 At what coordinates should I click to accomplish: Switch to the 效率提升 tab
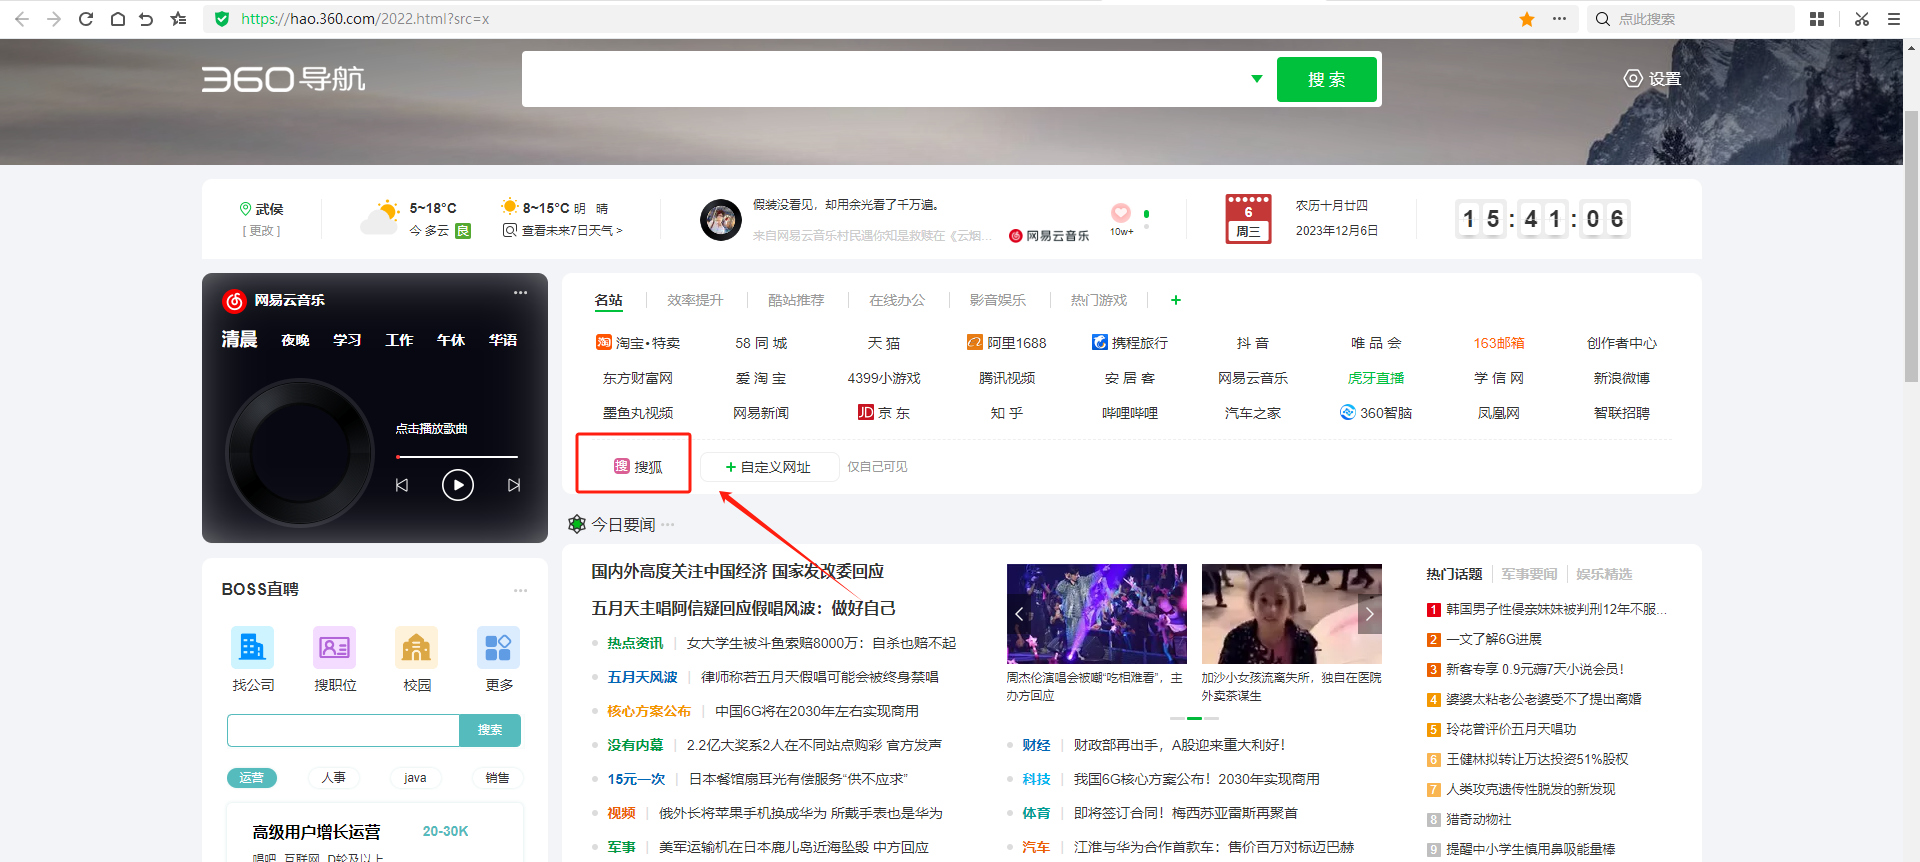point(695,300)
